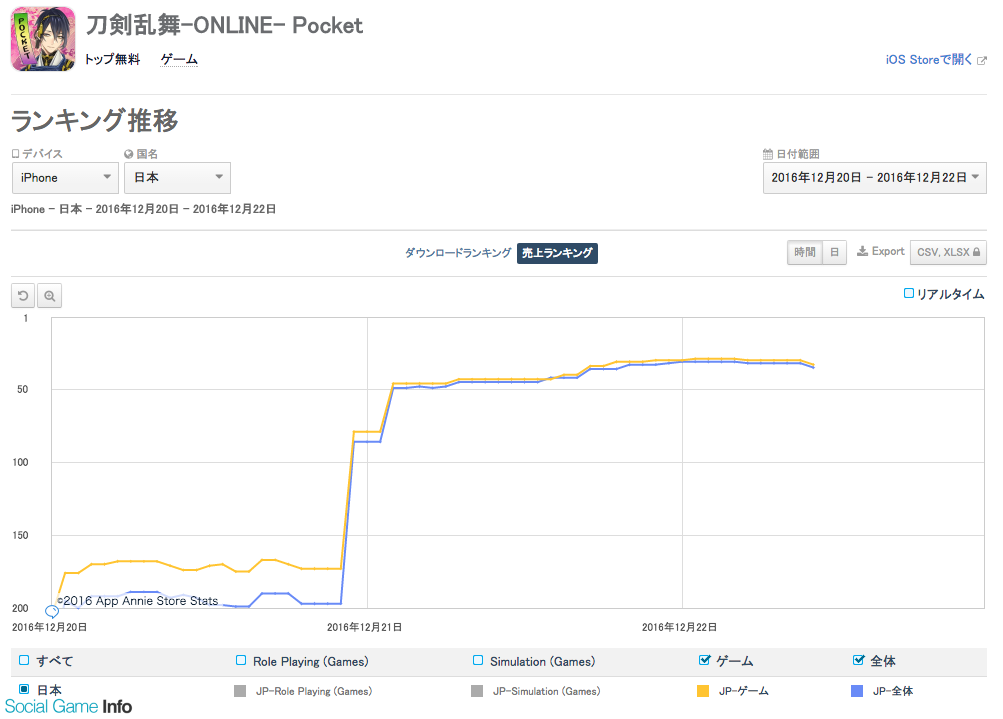Check the すべて checkbox
1003x719 pixels.
24,660
